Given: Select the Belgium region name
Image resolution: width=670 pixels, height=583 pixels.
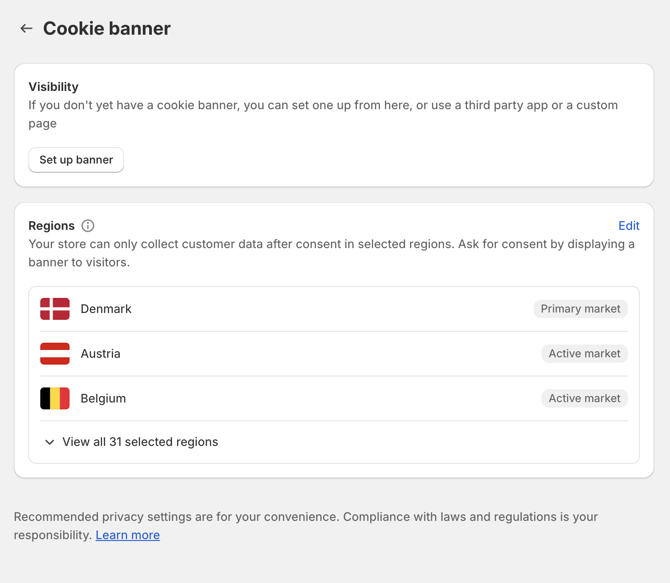Looking at the screenshot, I should click(x=103, y=398).
